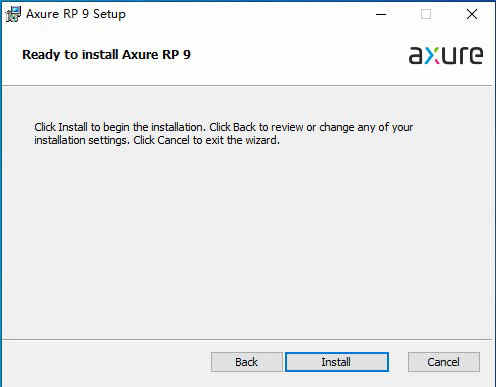The image size is (496, 387).
Task: Click the white header banner between heading and logo
Action: coord(299,55)
